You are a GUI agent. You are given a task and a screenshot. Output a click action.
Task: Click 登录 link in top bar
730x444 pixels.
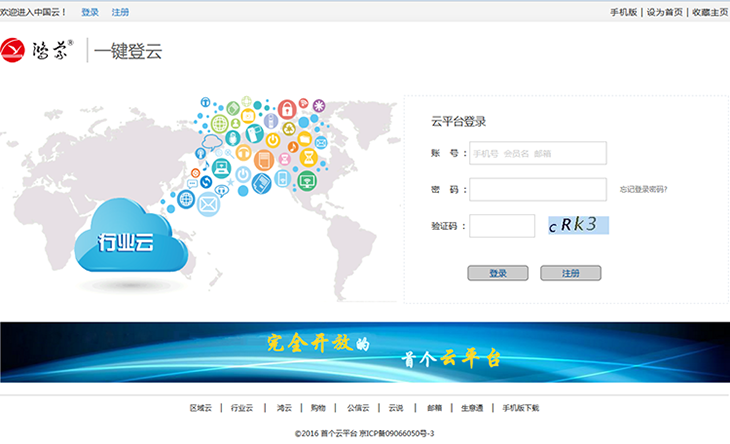90,12
